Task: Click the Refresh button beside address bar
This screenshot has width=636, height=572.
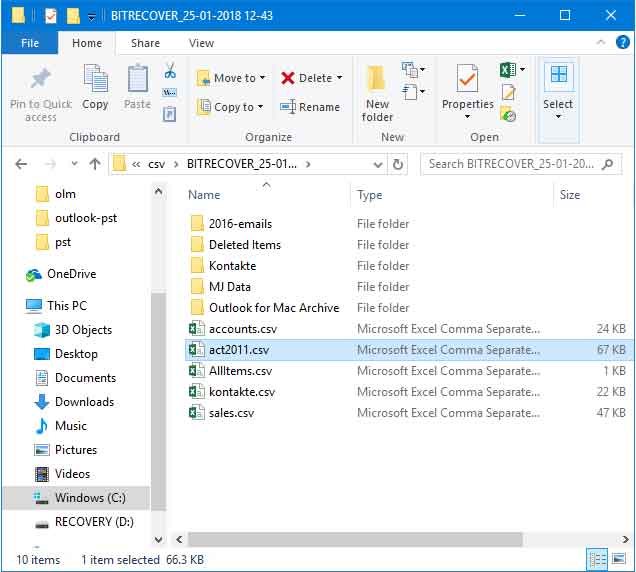Action: click(x=398, y=164)
